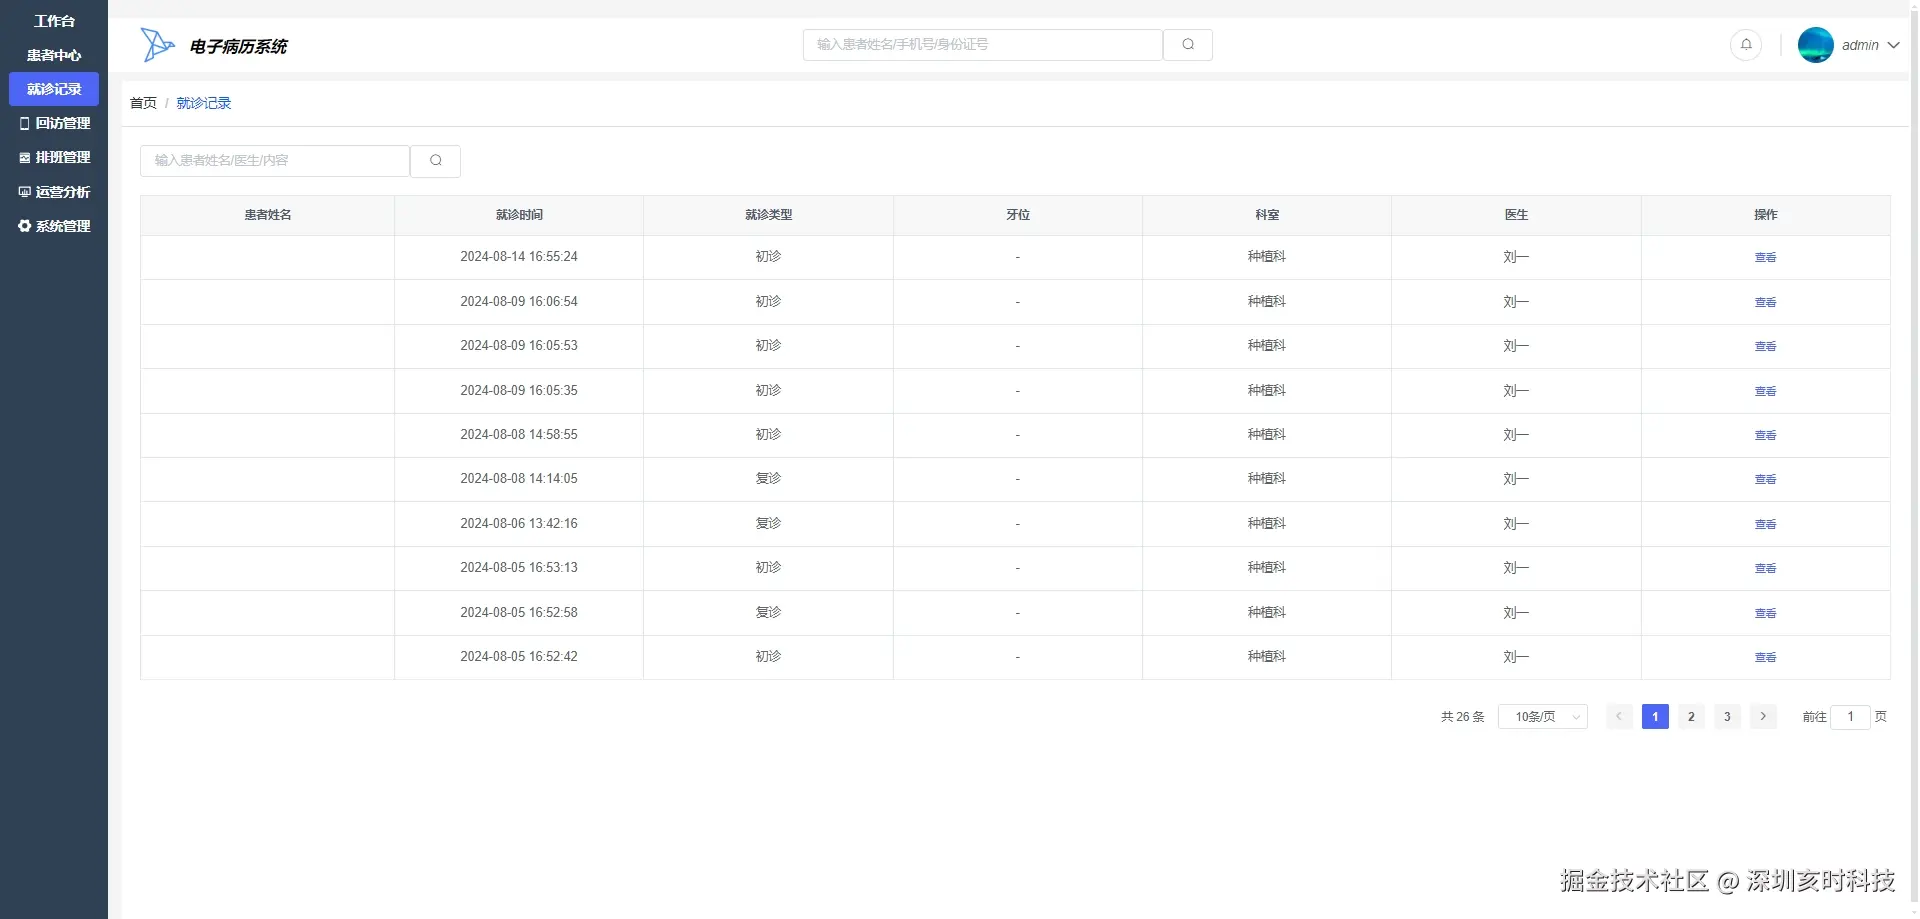Open 回访管理 in the sidebar
Image resolution: width=1920 pixels, height=919 pixels.
click(54, 123)
